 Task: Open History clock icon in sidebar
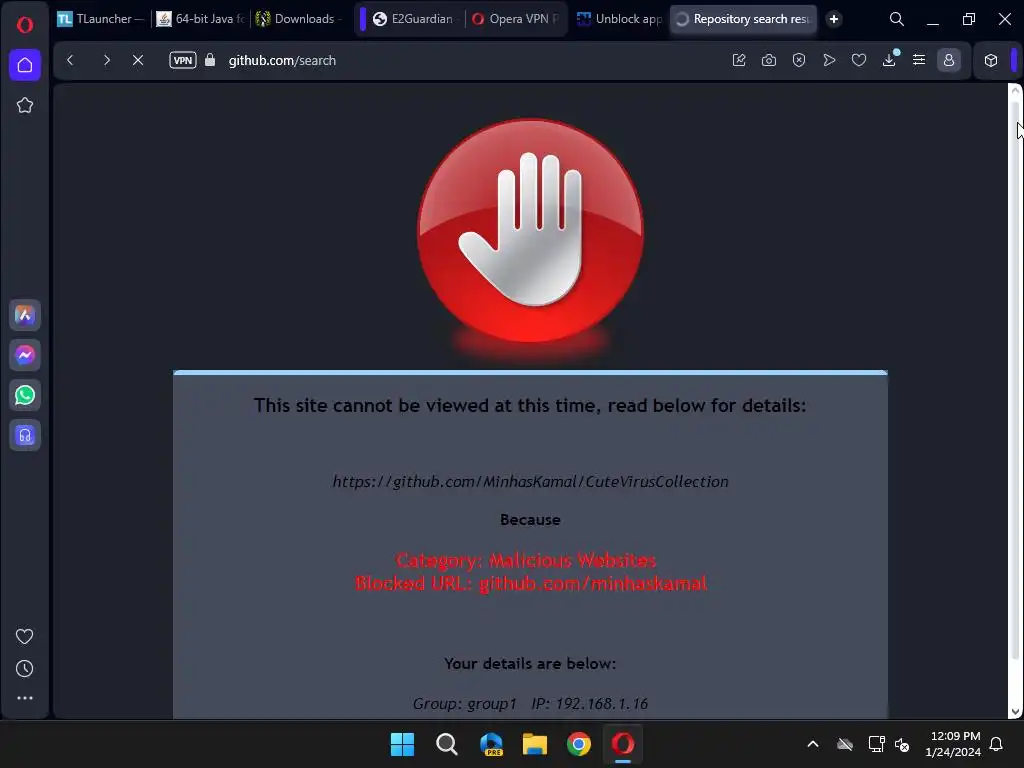point(25,668)
